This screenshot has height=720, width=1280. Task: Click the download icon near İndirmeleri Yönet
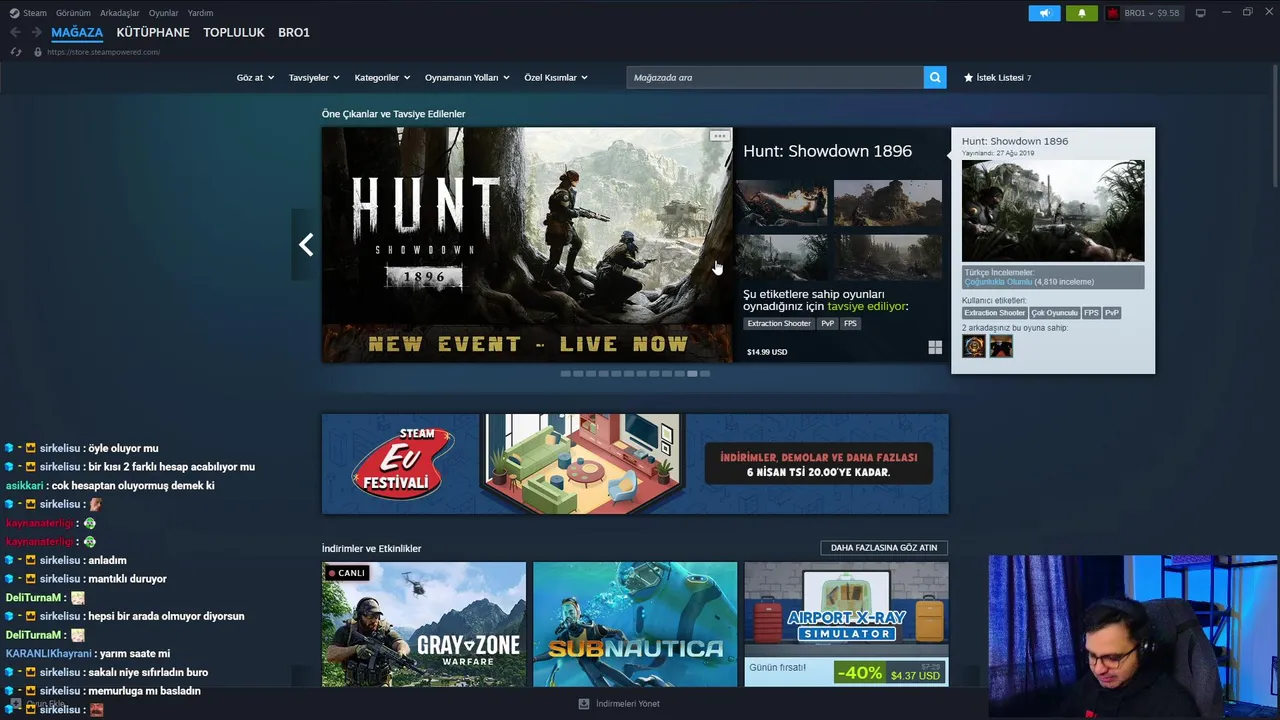pos(584,703)
